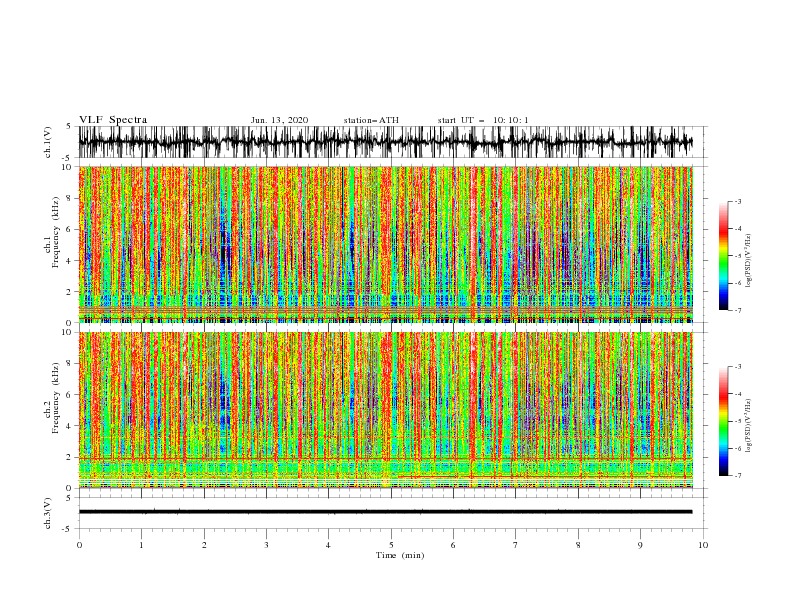Click the ch.1 spectrogram color scale bar
This screenshot has width=792, height=612.
coord(723,256)
